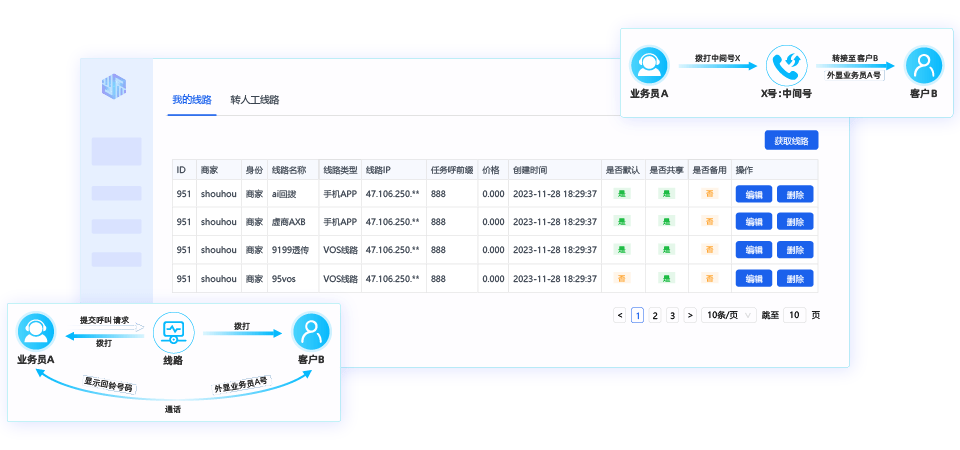Click the 提交呼叫请求 label in bottom diagram
960x450 pixels.
104,320
